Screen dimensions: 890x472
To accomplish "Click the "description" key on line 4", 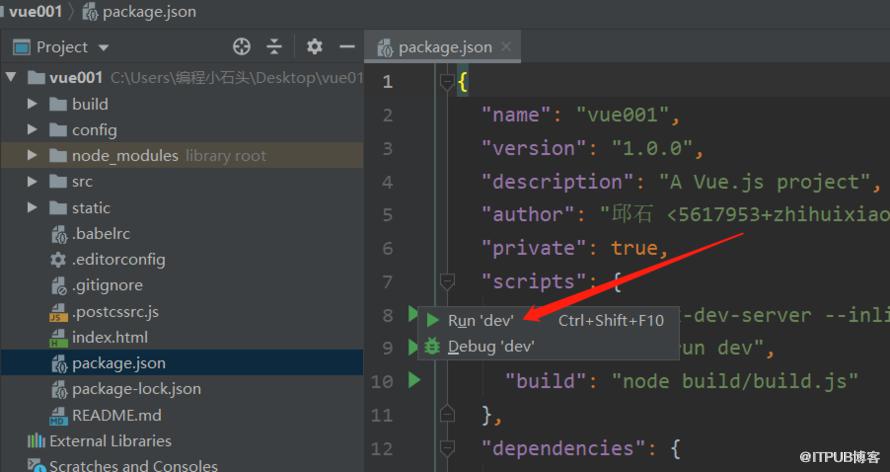I will pos(557,182).
